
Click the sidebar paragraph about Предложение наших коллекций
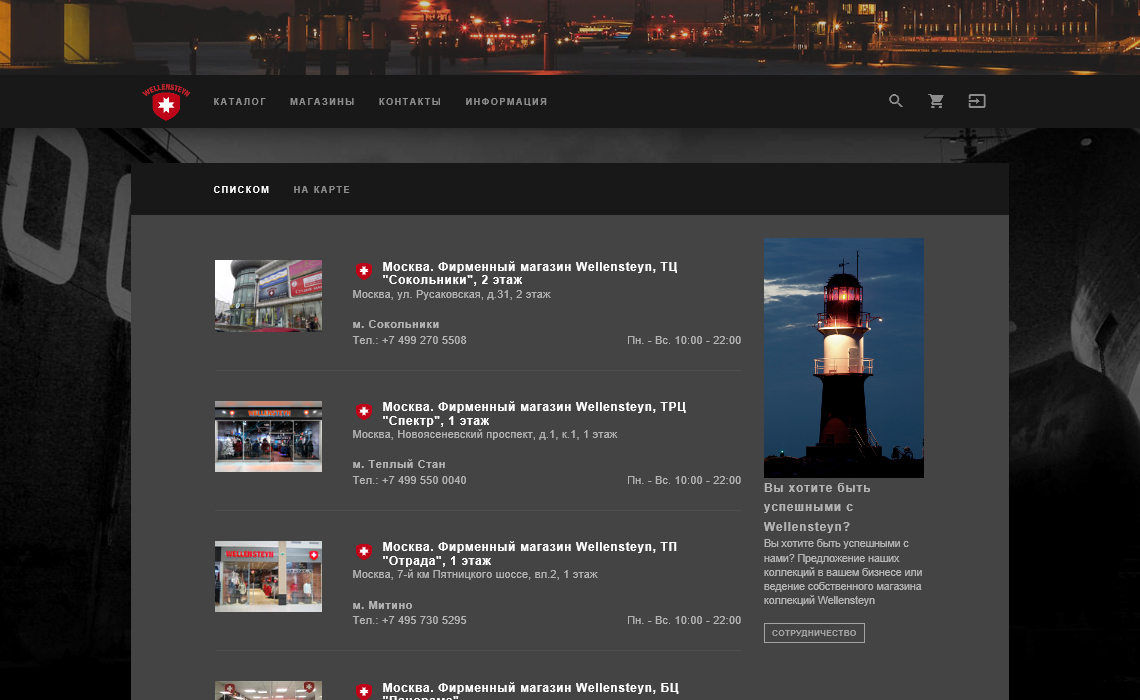(843, 572)
